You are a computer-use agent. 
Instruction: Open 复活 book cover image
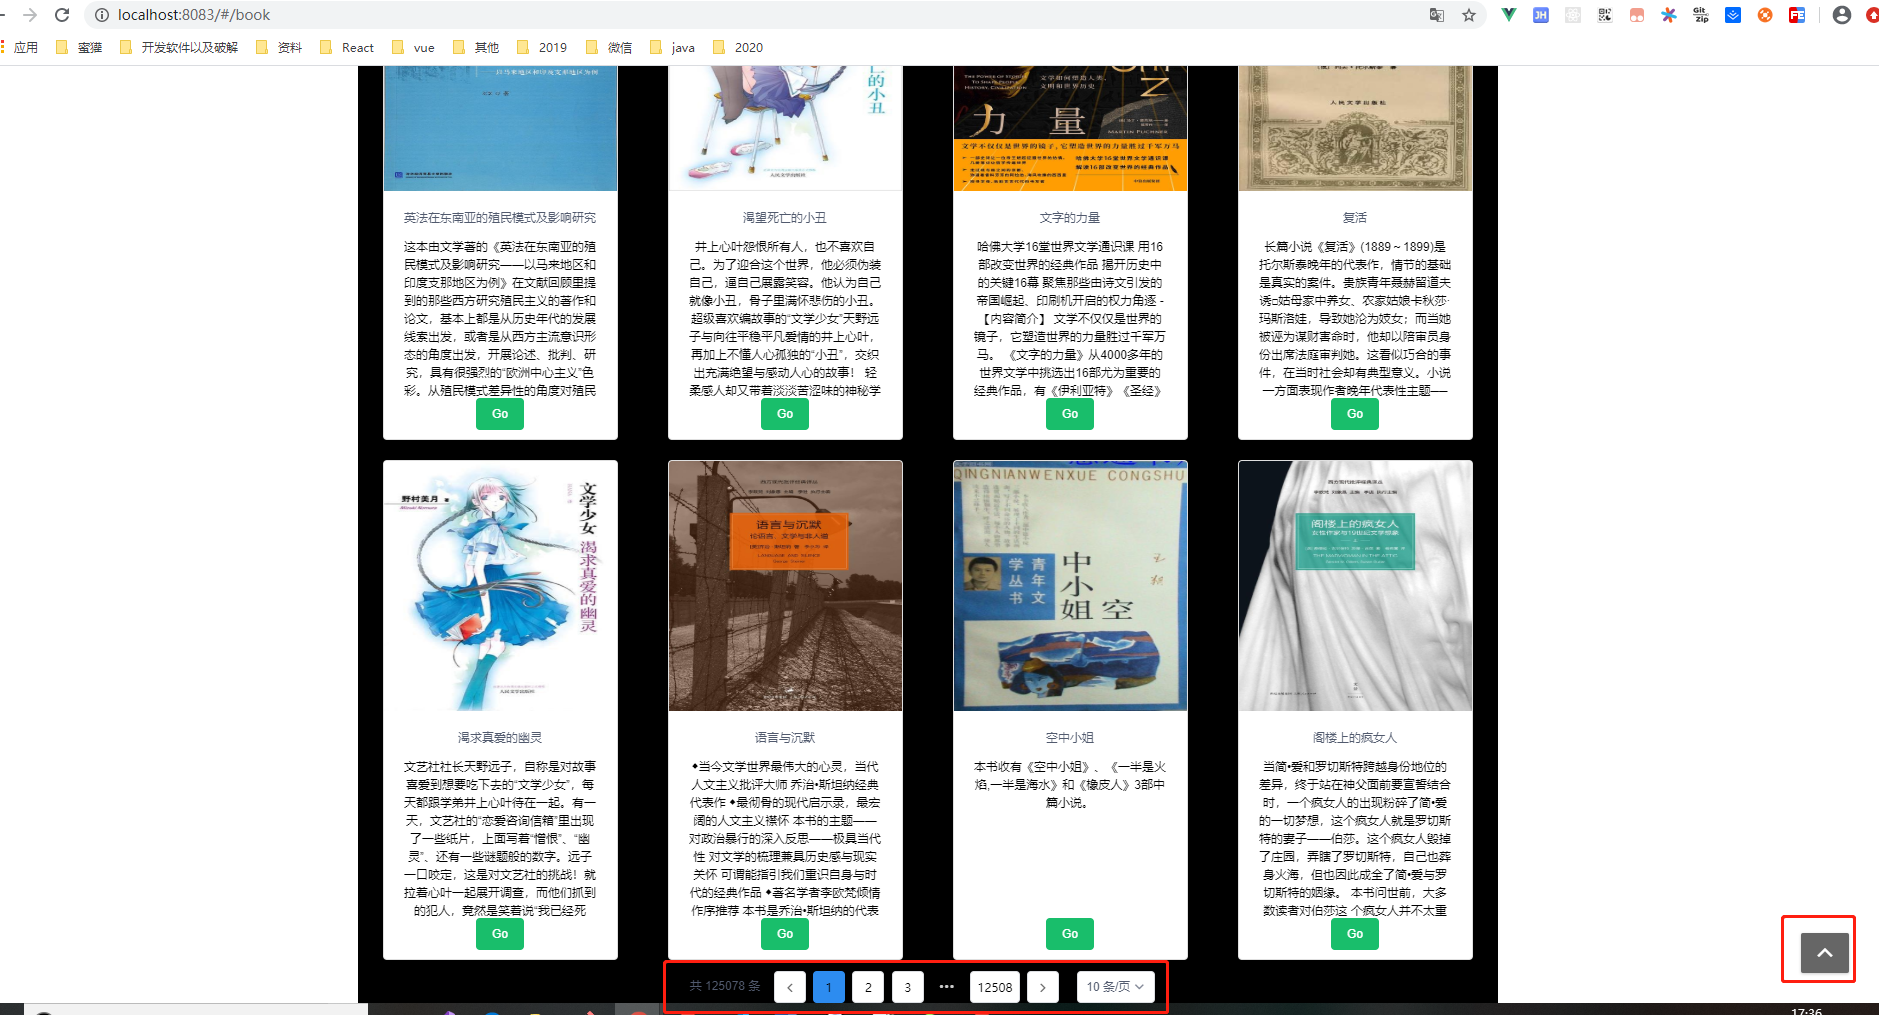point(1355,128)
